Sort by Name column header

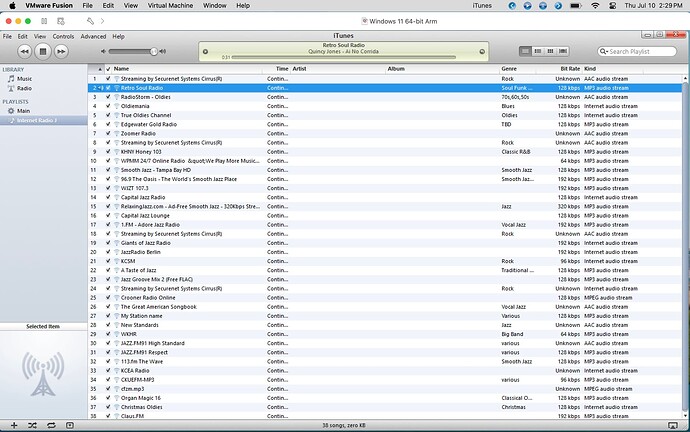coord(187,69)
